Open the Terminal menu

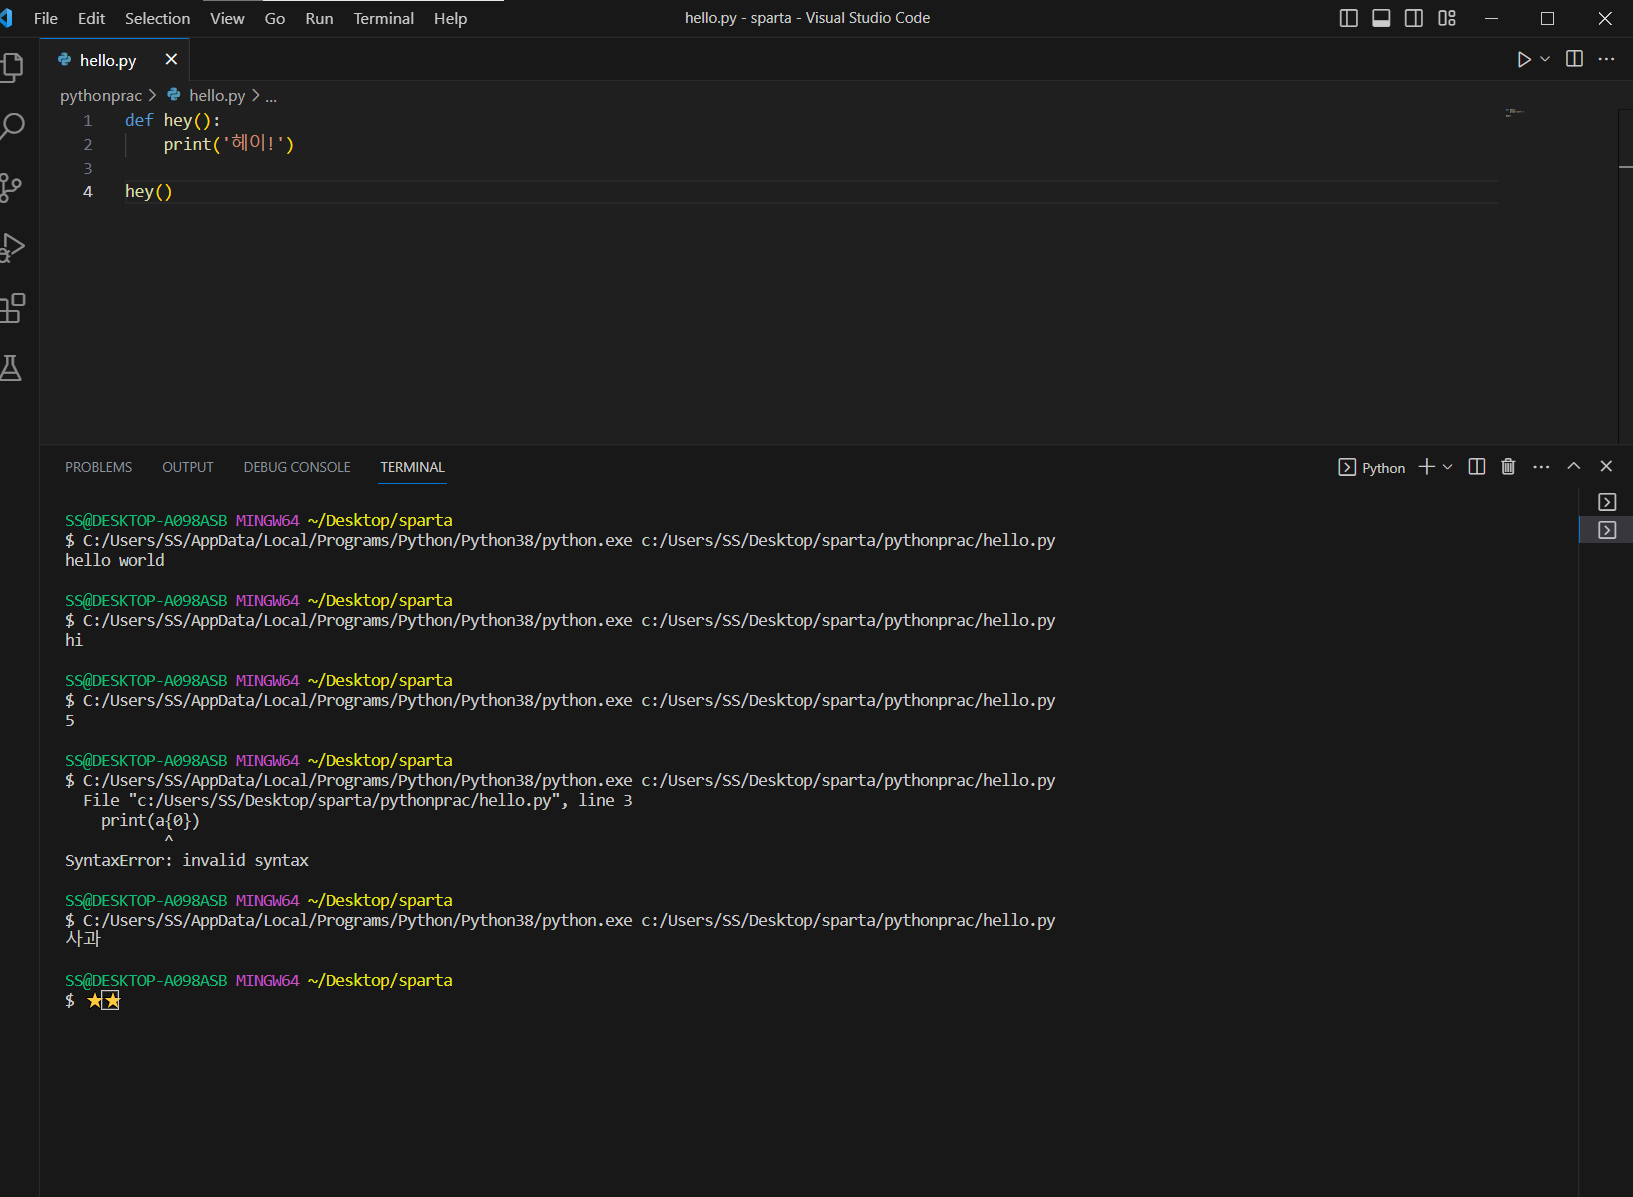click(383, 18)
